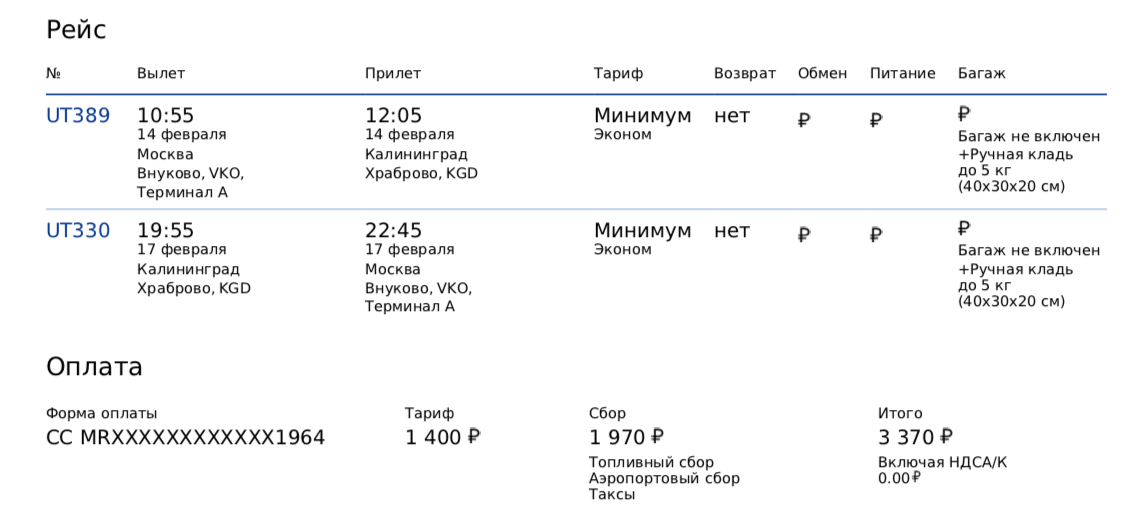Screen dimensions: 1147x523
Task: Click the ruble sign beside 1 400 tariff
Action: pyautogui.click(x=474, y=437)
